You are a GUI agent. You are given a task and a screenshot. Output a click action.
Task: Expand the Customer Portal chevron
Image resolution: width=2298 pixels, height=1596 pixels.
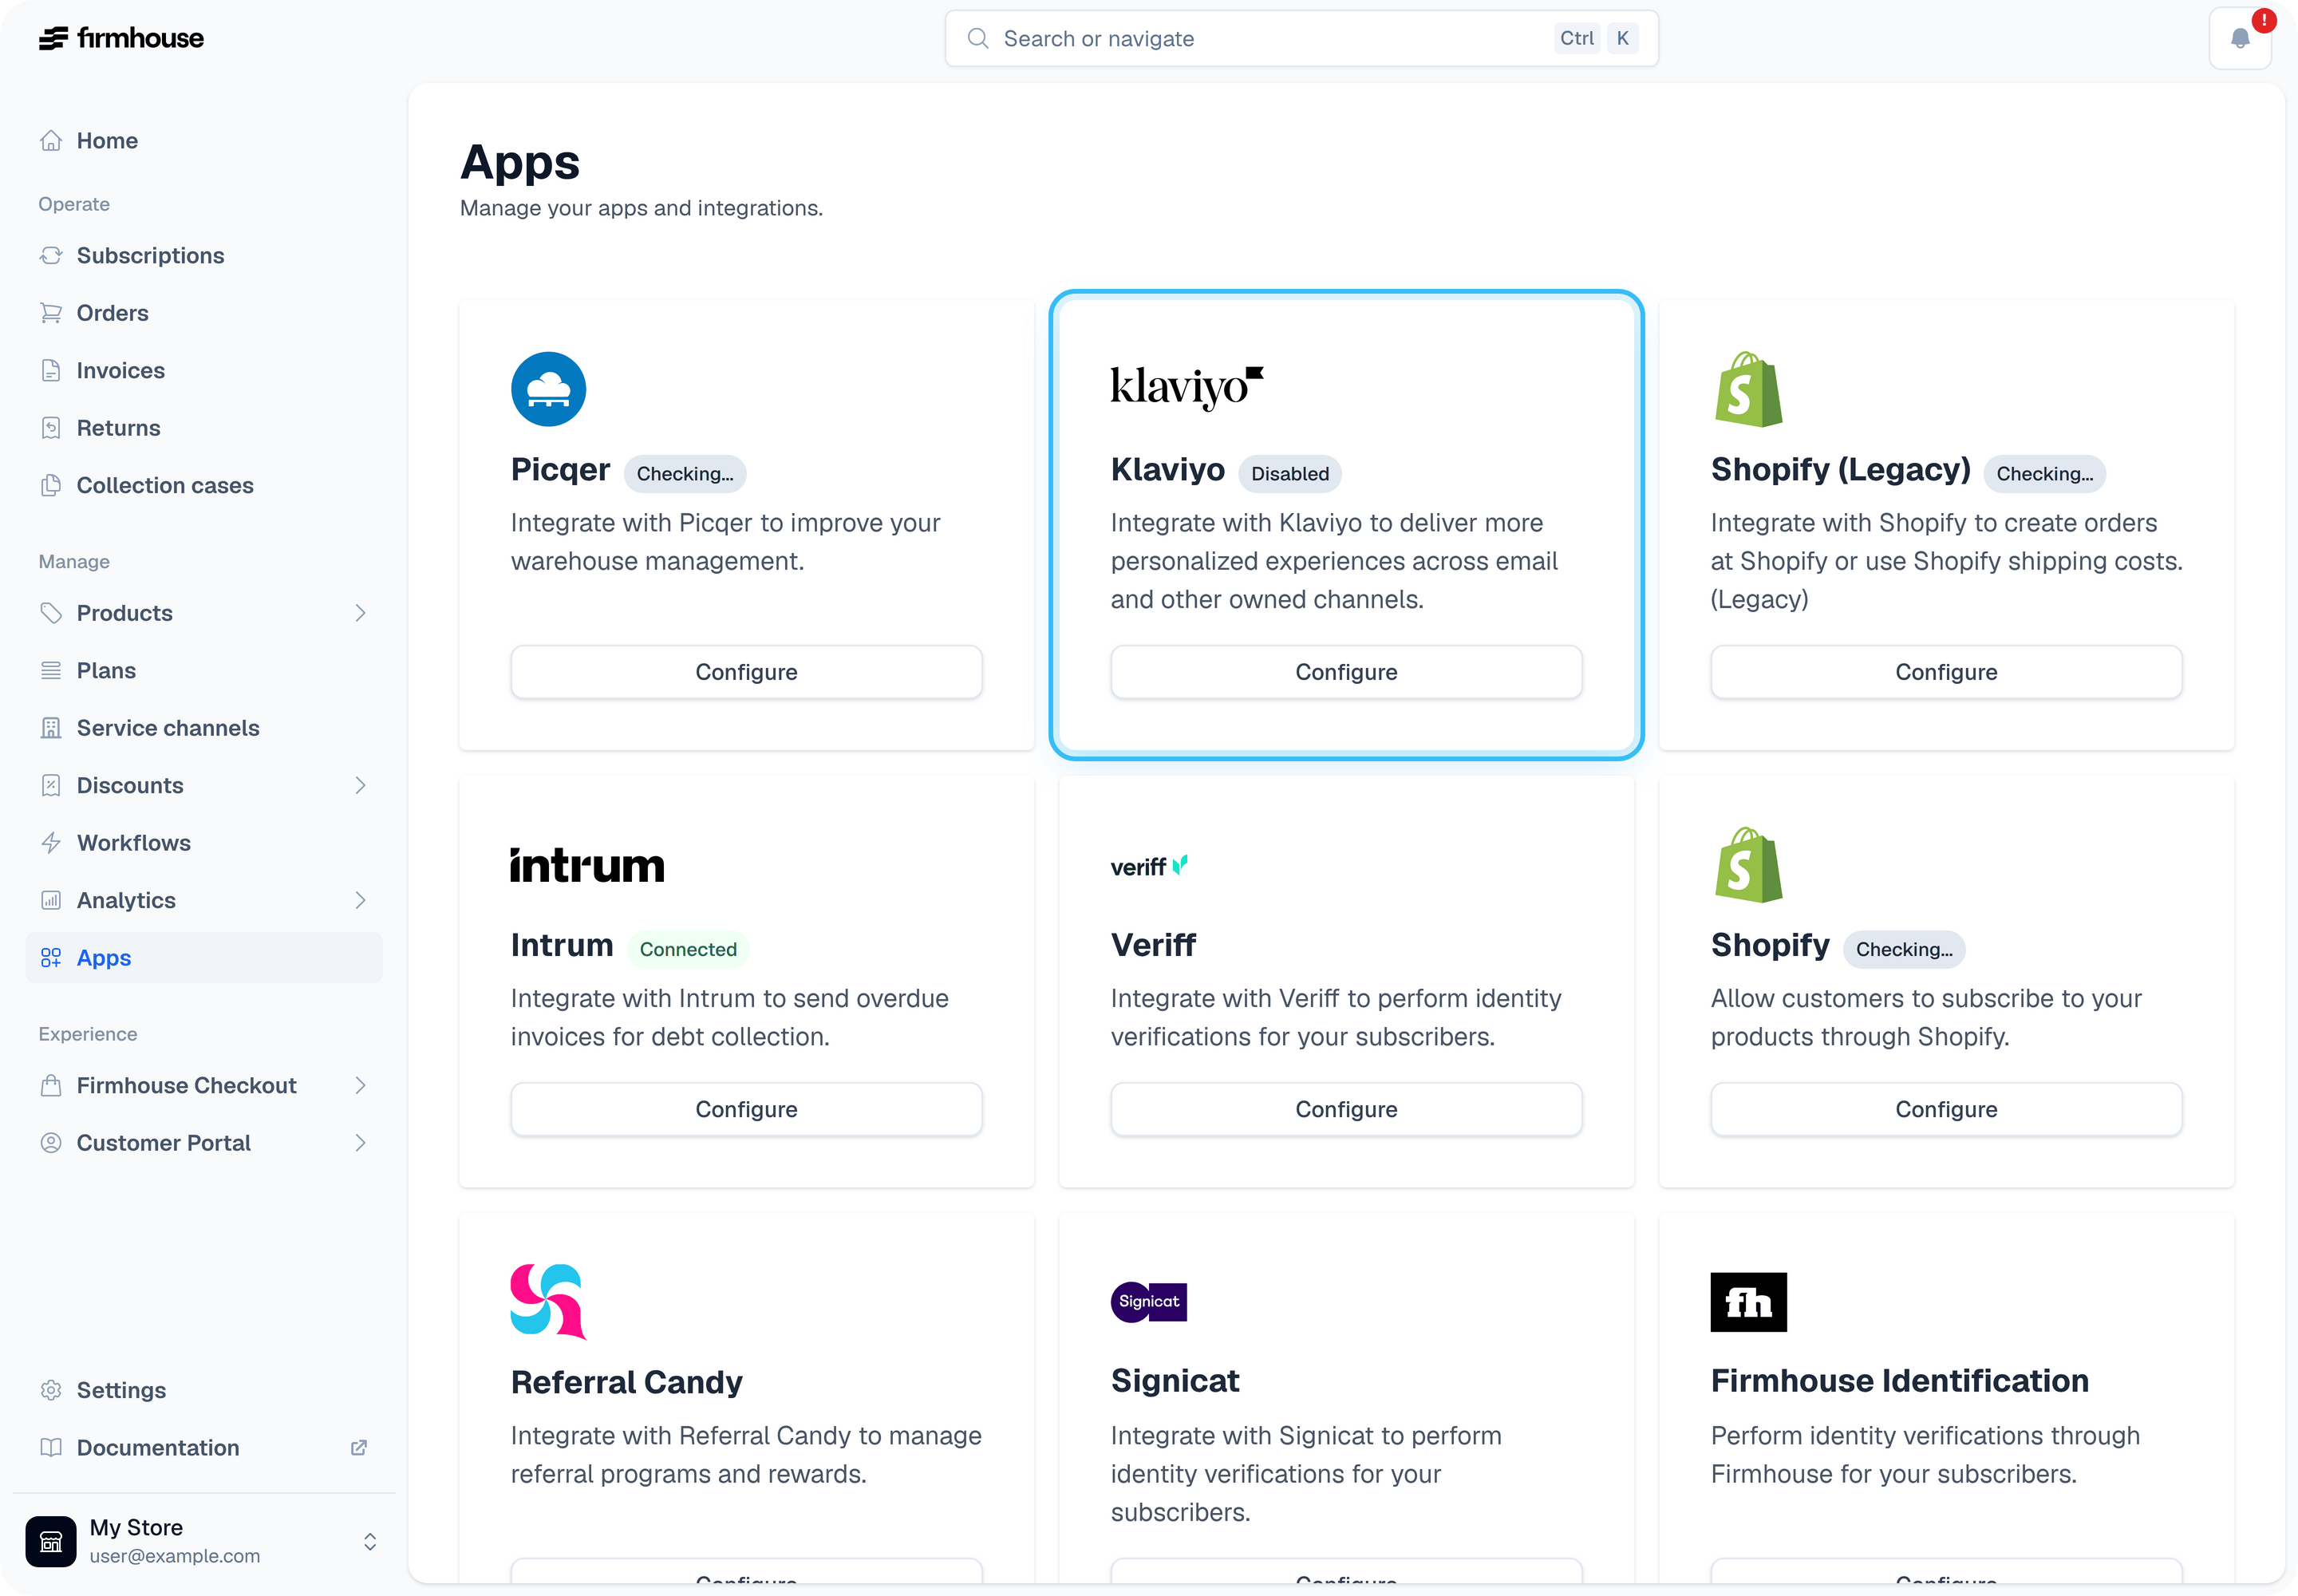[x=360, y=1143]
